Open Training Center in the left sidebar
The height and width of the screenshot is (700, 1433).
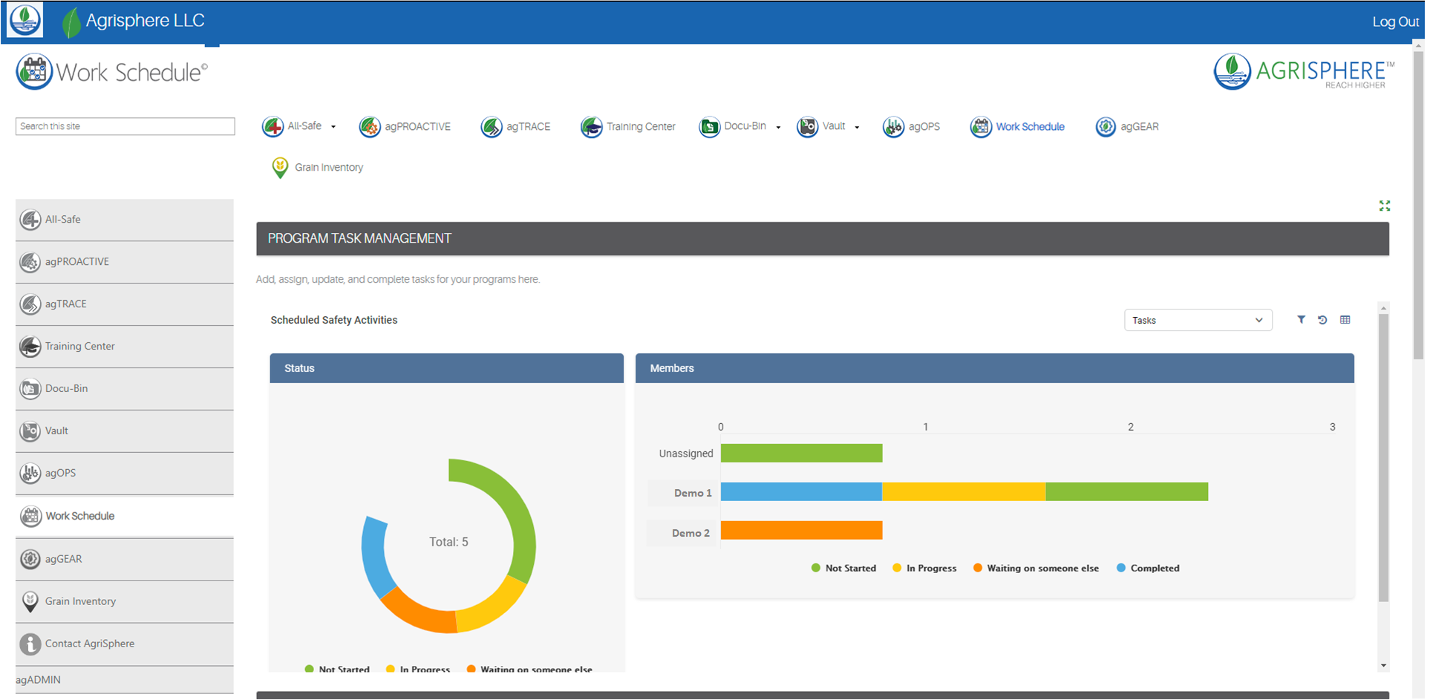click(x=125, y=346)
